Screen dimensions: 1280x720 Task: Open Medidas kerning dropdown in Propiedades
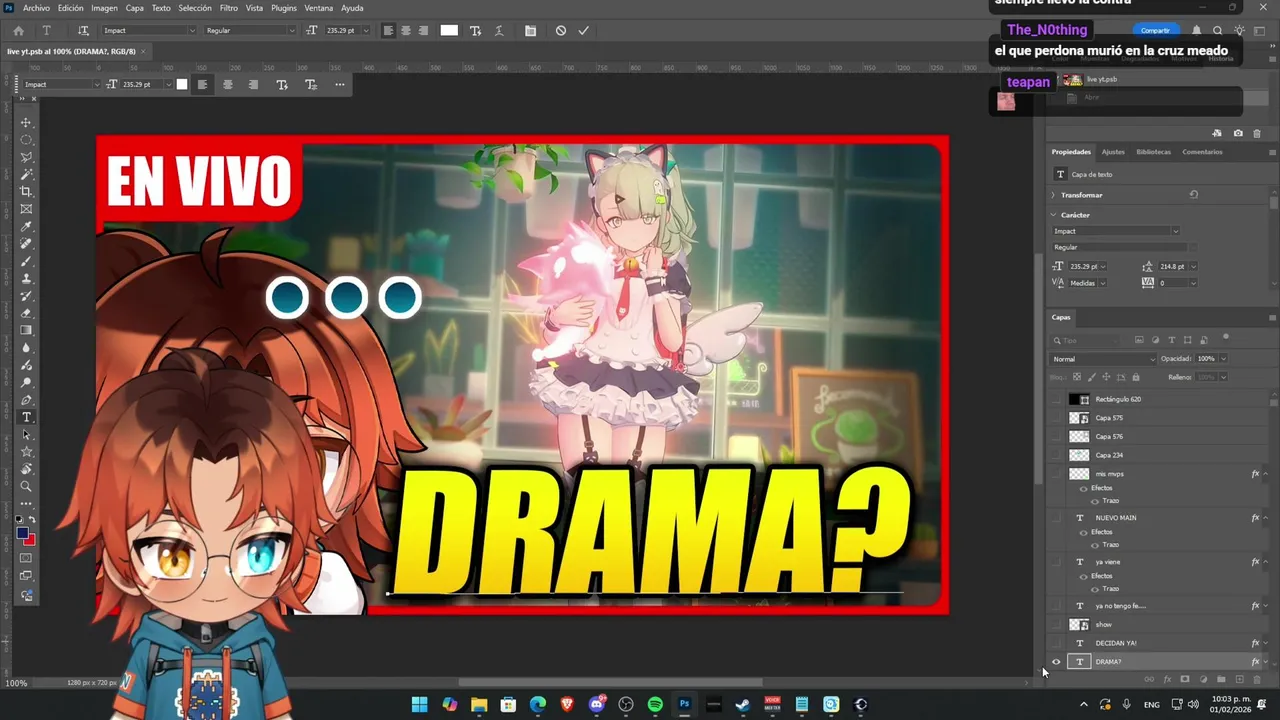click(1103, 283)
